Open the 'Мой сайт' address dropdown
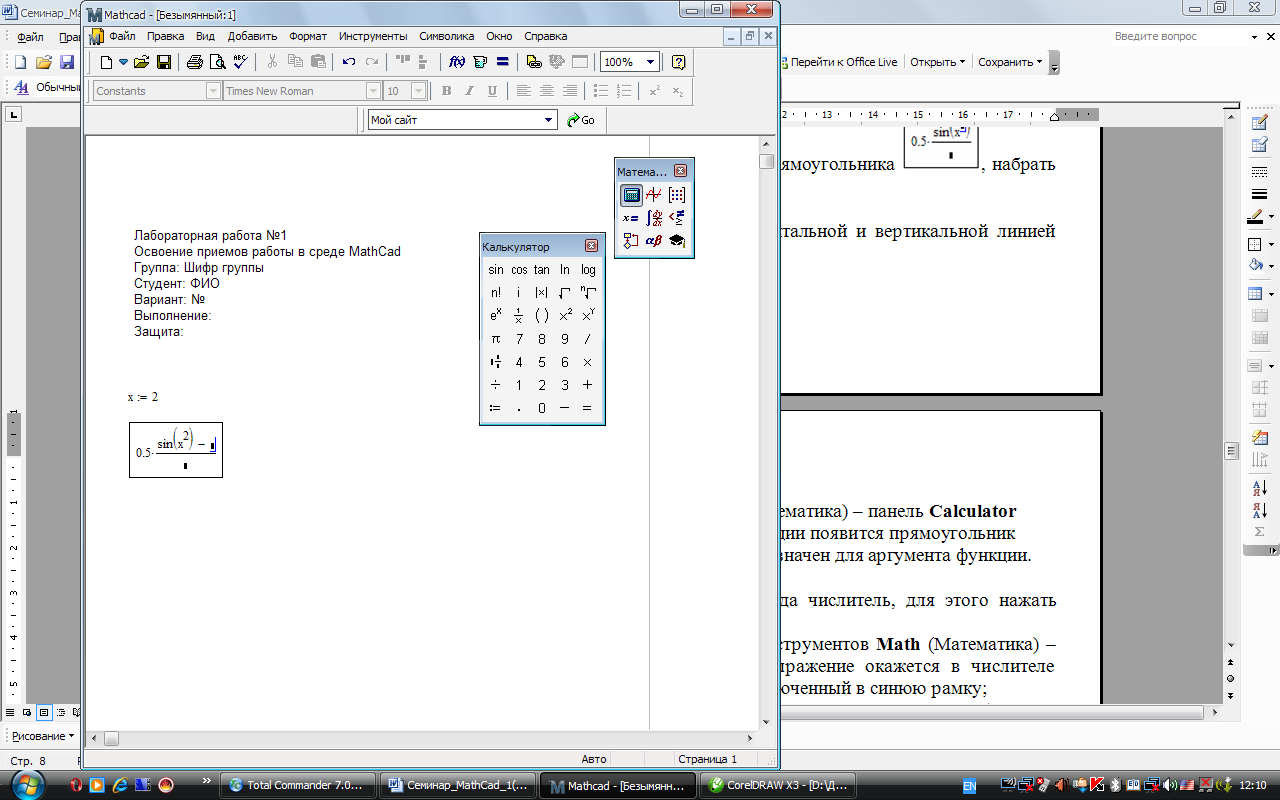Image resolution: width=1280 pixels, height=800 pixels. click(549, 120)
